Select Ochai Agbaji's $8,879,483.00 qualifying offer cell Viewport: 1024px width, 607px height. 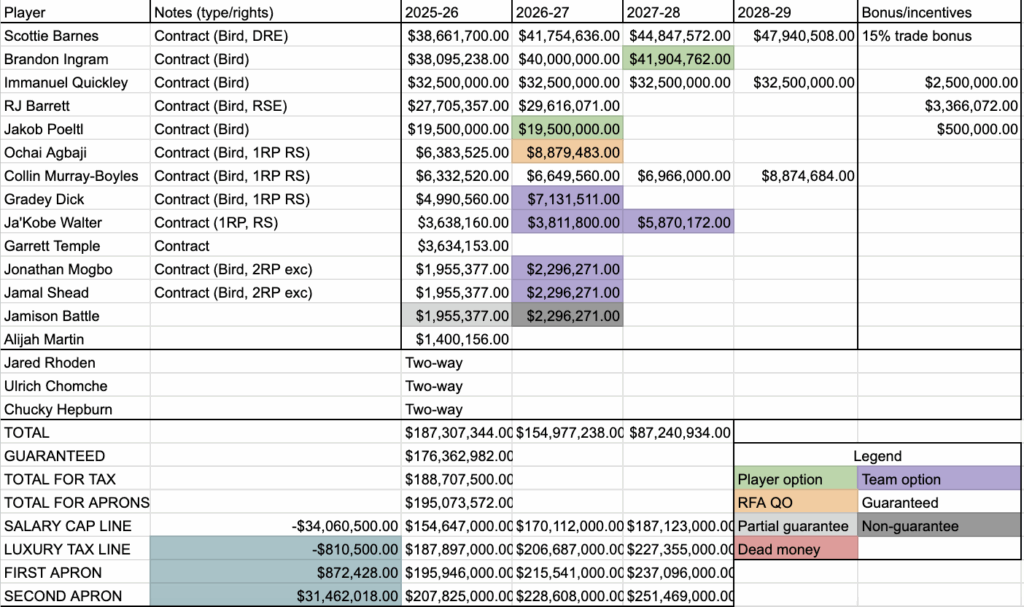point(568,152)
